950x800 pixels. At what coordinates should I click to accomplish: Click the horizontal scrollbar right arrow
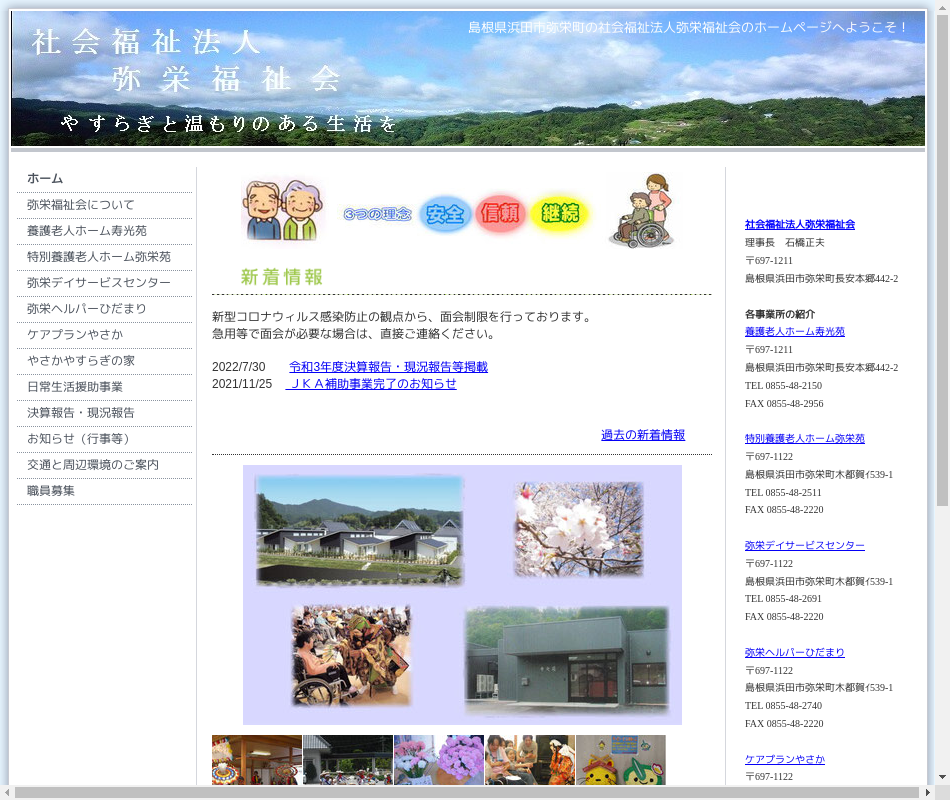(927, 792)
